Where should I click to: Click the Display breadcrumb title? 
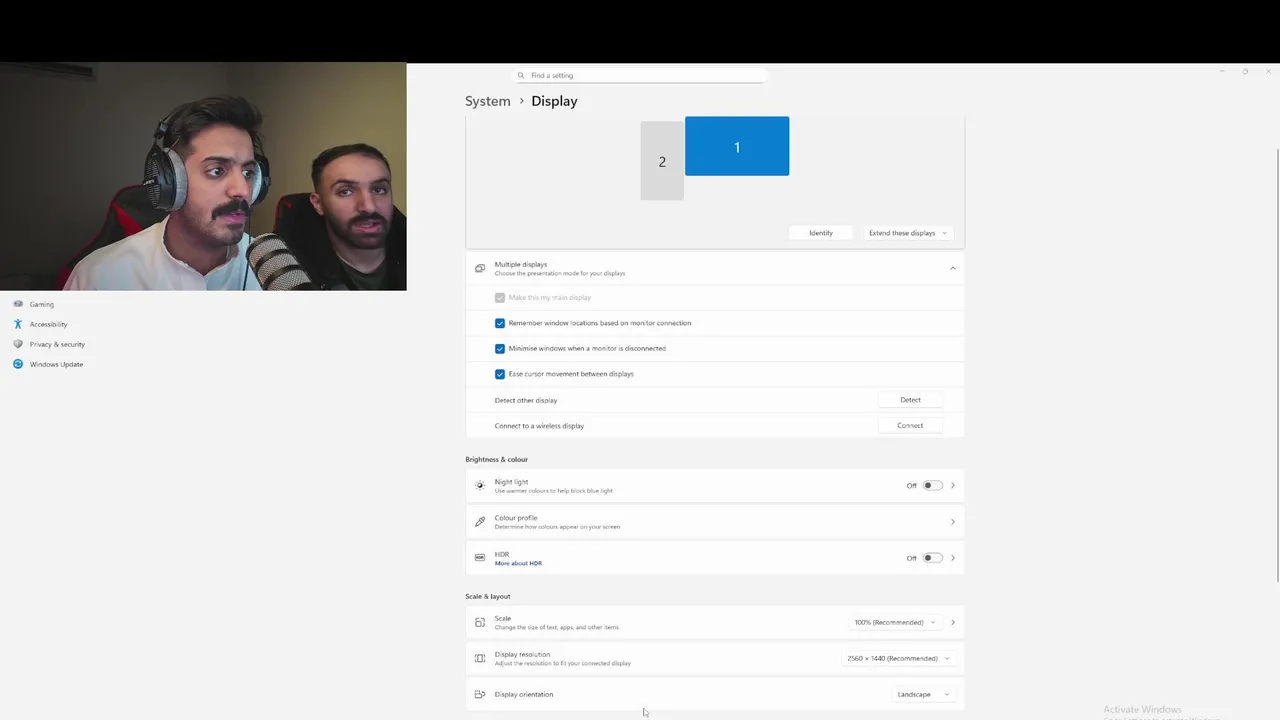(554, 101)
